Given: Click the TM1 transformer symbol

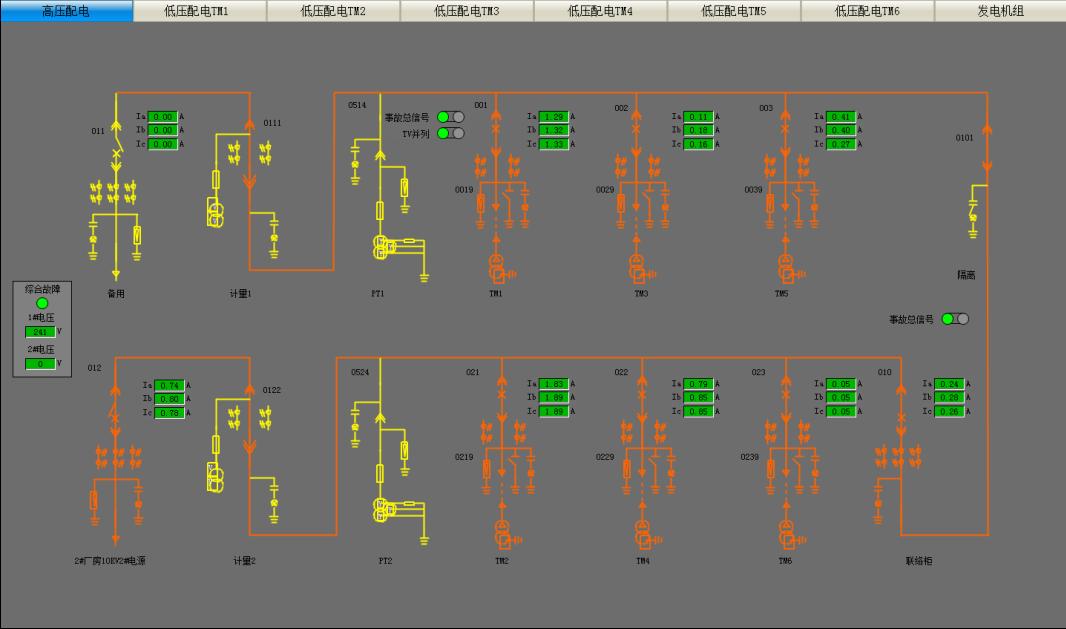Looking at the screenshot, I should click(498, 268).
